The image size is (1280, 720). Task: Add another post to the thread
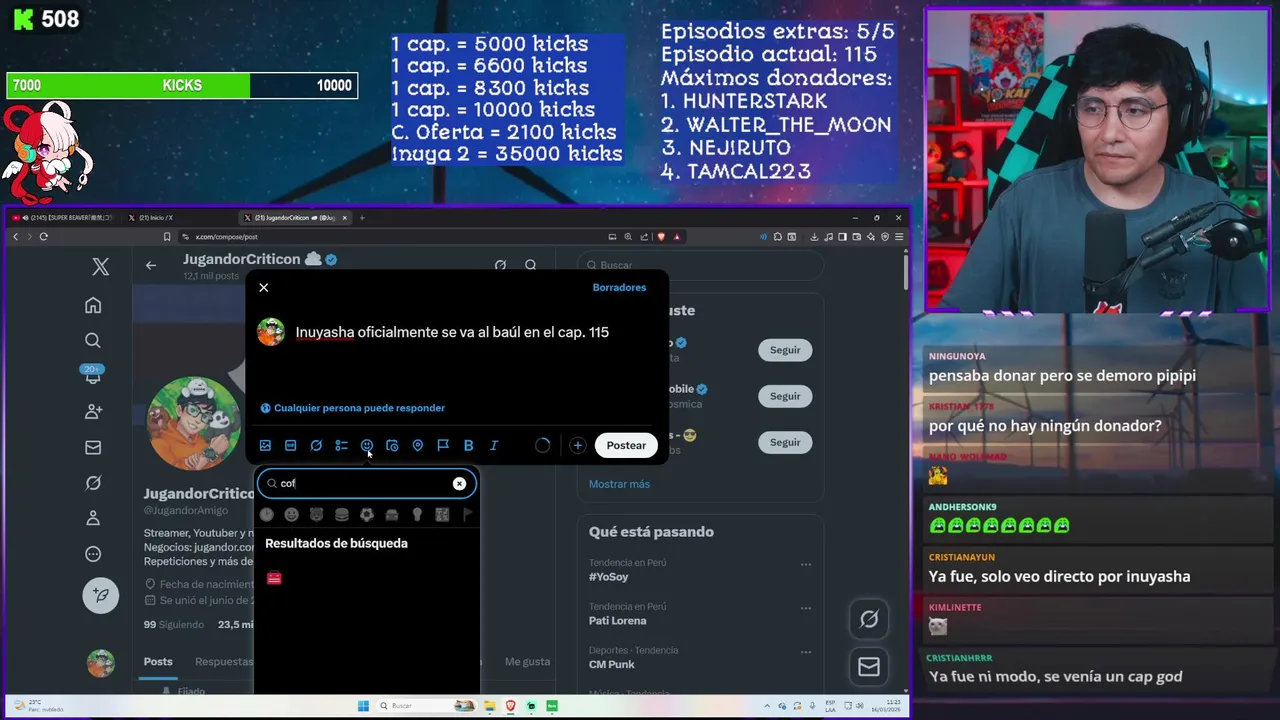click(578, 445)
